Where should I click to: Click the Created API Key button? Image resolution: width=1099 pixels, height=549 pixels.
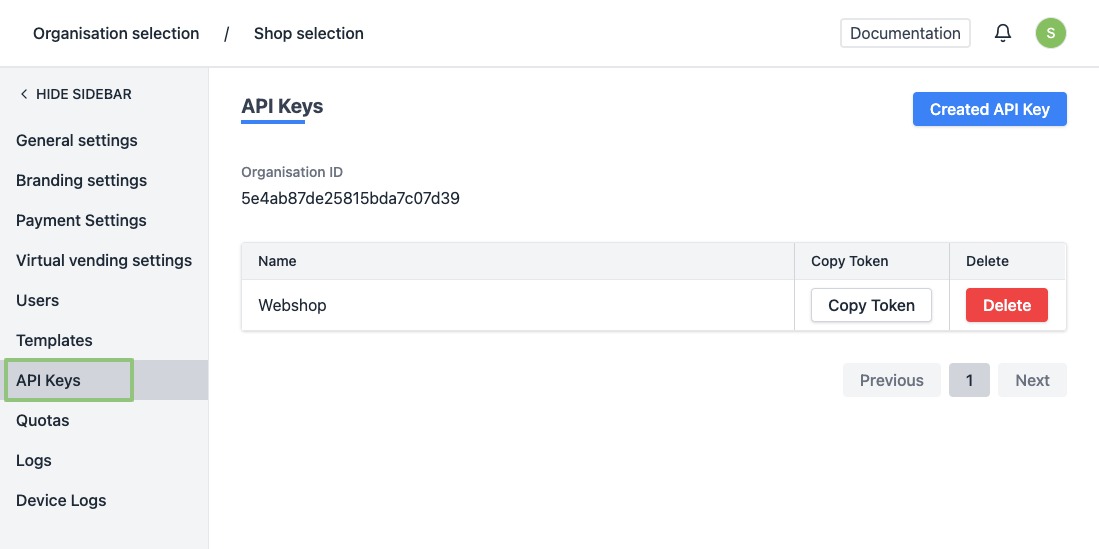pos(989,109)
